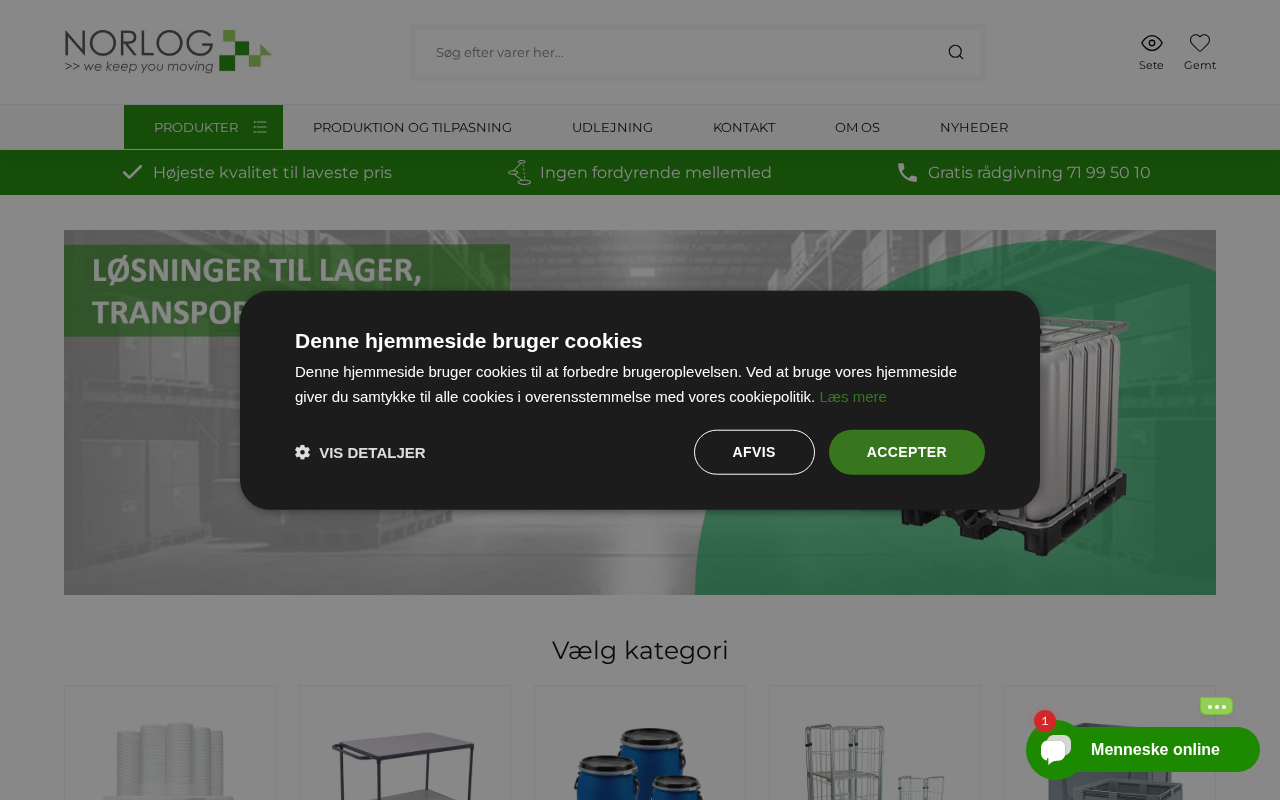Click the NORLOG logo
Viewport: 1280px width, 800px height.
click(168, 51)
